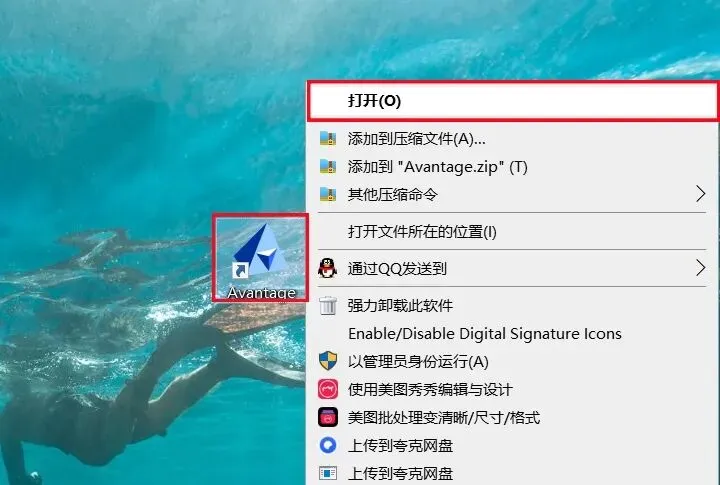Click the red 美图秀秀 icon
This screenshot has height=485, width=720.
pos(328,389)
